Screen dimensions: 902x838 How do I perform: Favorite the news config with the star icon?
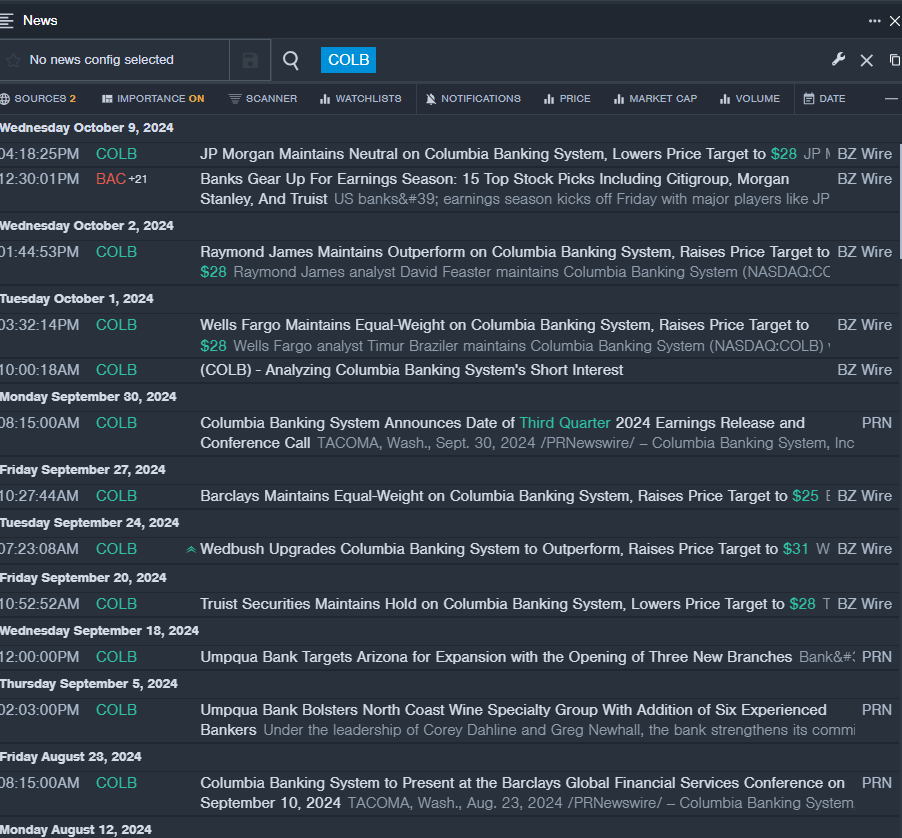click(13, 60)
